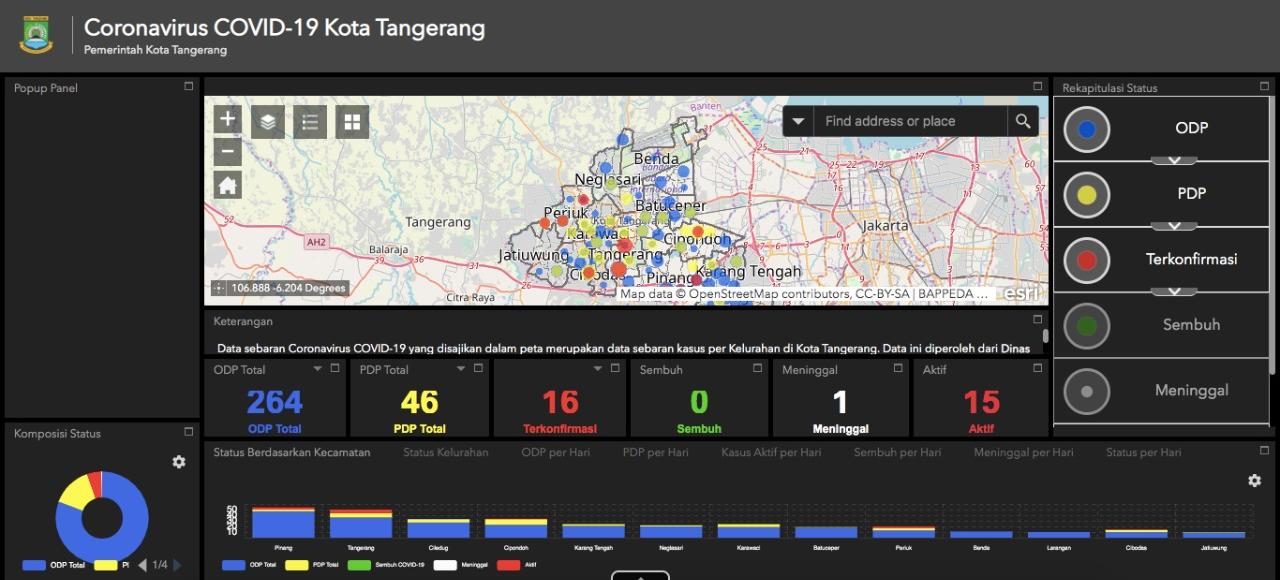Show the map legend
Image resolution: width=1280 pixels, height=580 pixels.
pyautogui.click(x=310, y=122)
